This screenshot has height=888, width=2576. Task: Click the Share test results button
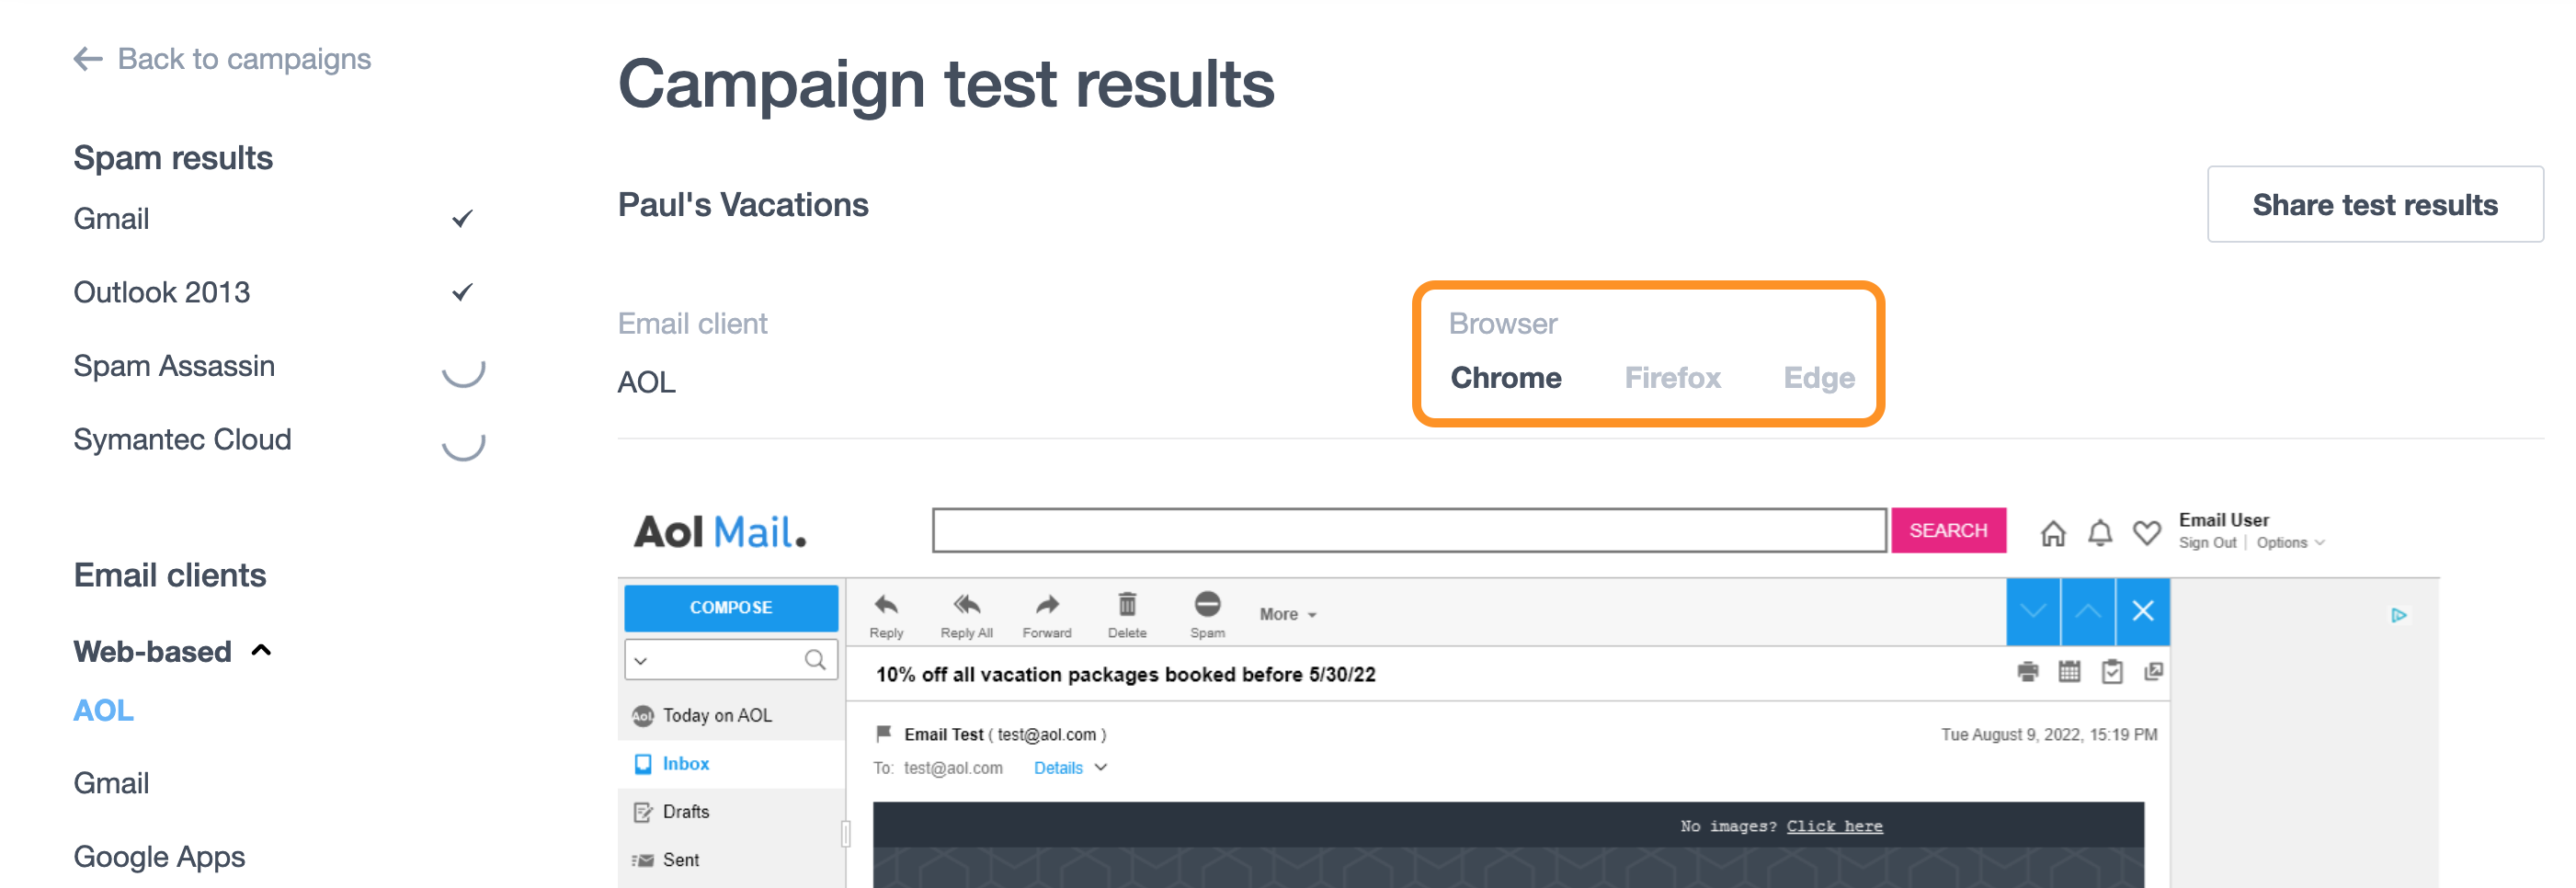click(2374, 205)
